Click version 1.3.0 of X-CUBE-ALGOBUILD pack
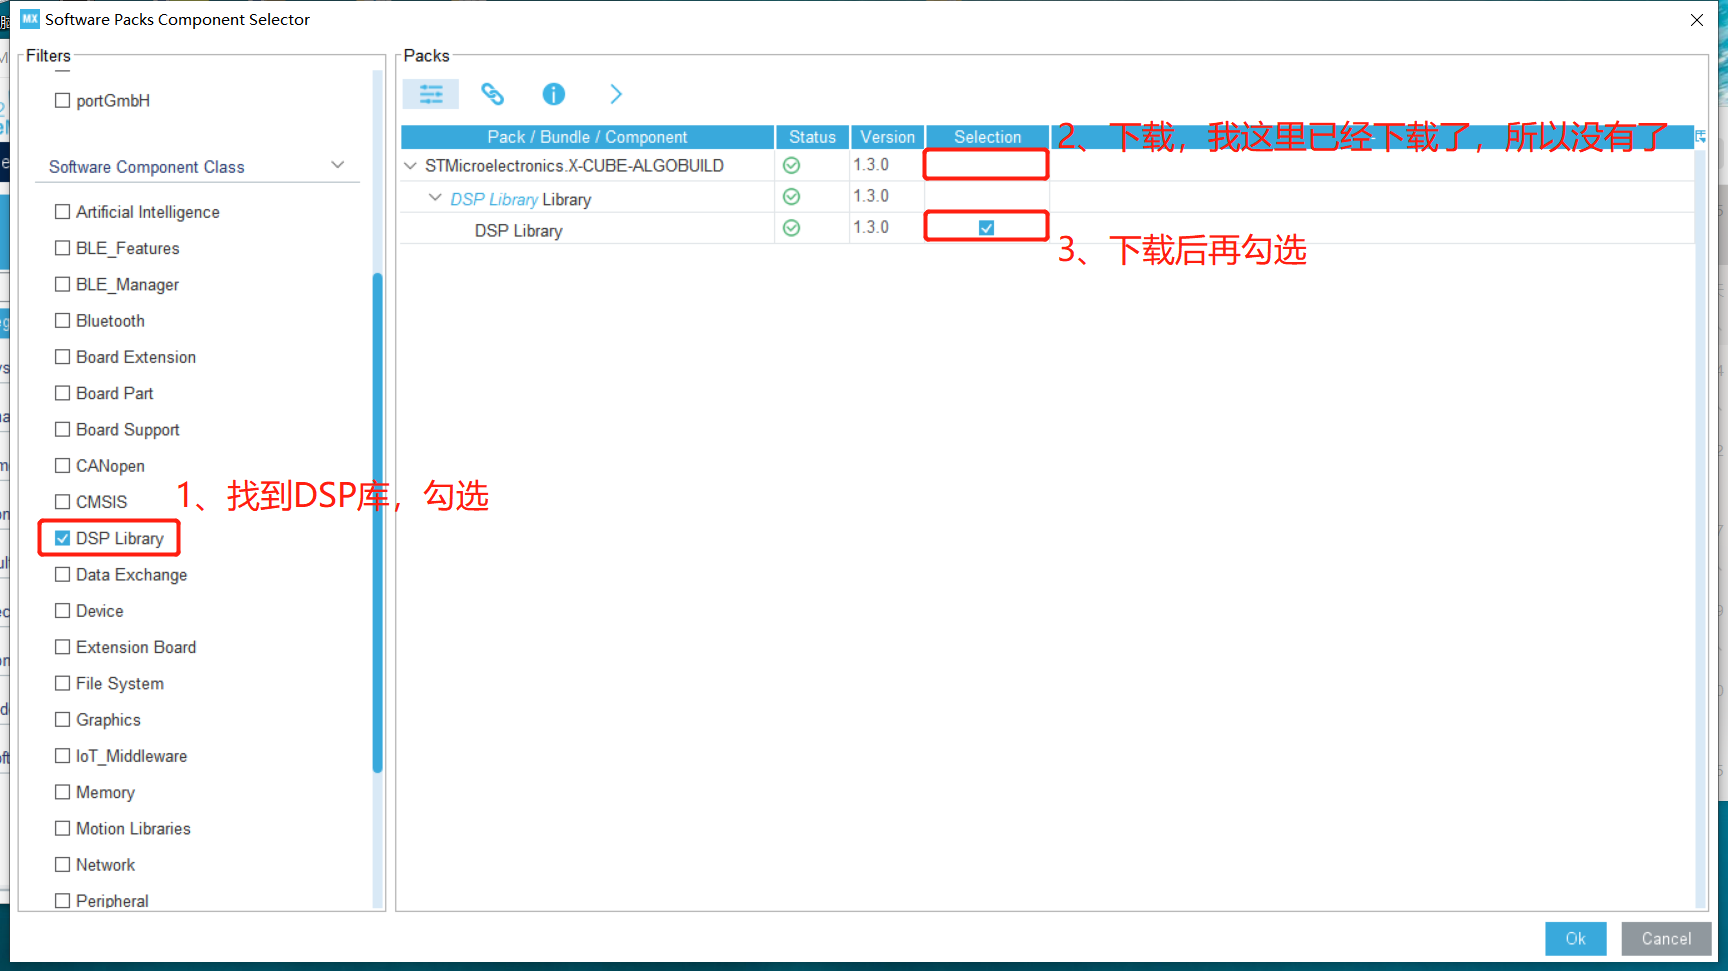Viewport: 1728px width, 971px height. click(x=871, y=164)
